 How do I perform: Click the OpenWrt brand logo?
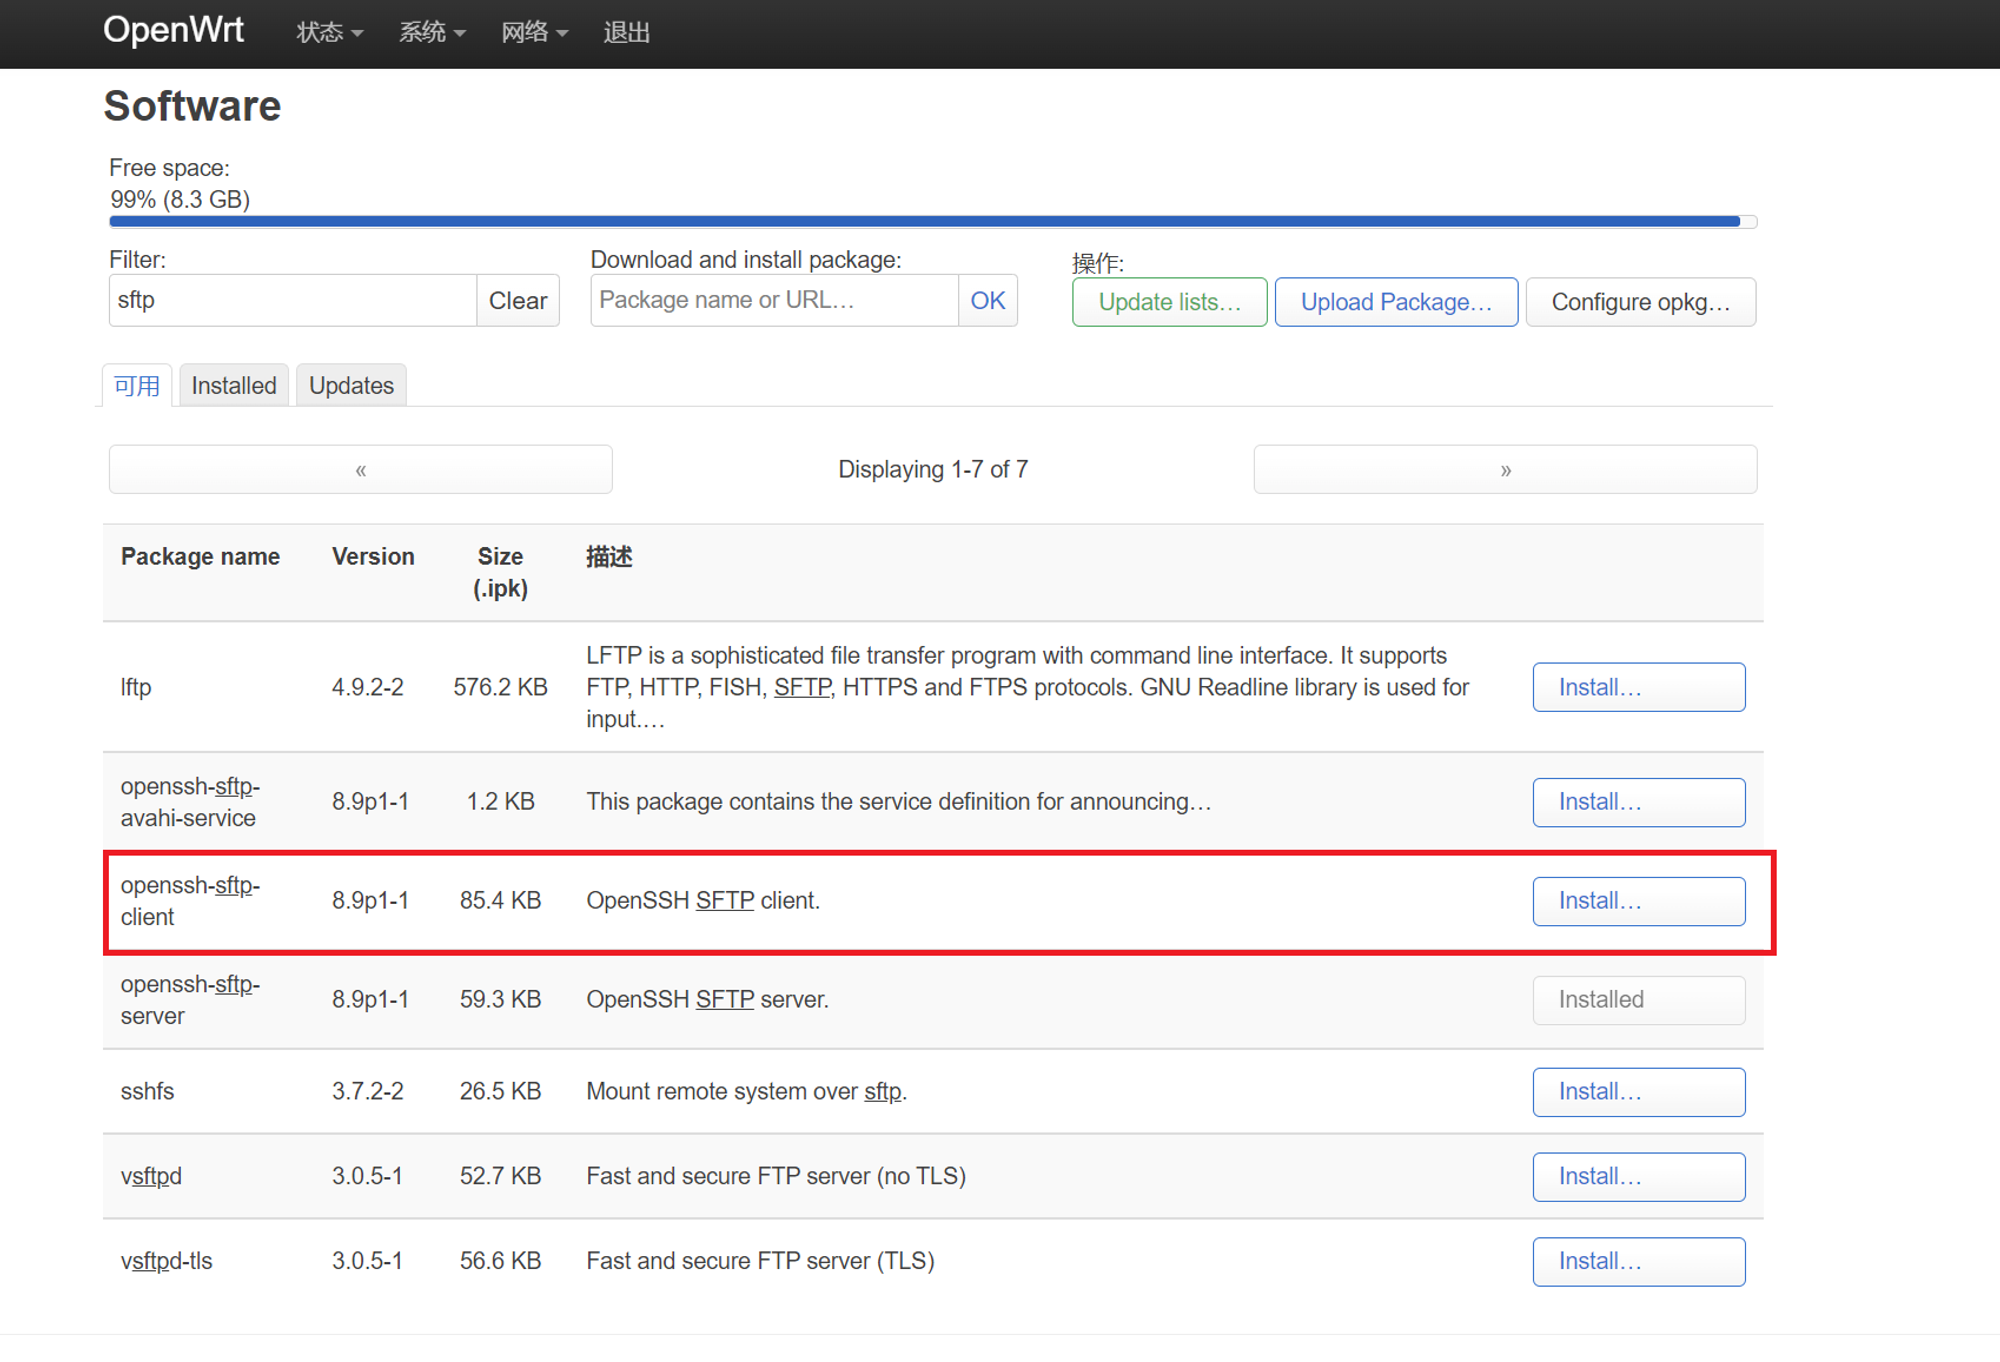coord(173,30)
